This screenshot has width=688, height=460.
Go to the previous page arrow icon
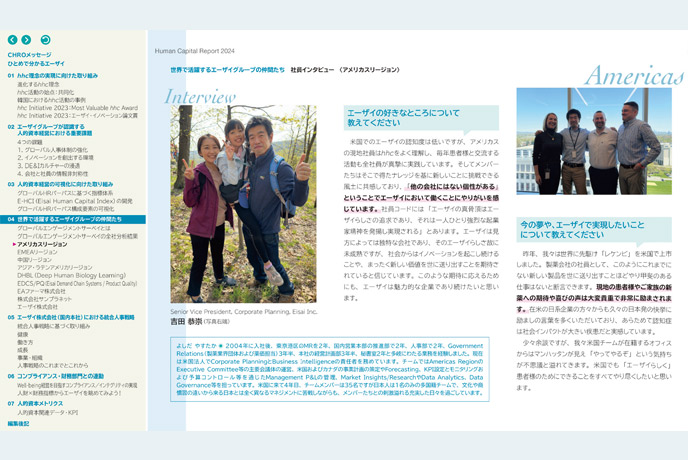12,40
